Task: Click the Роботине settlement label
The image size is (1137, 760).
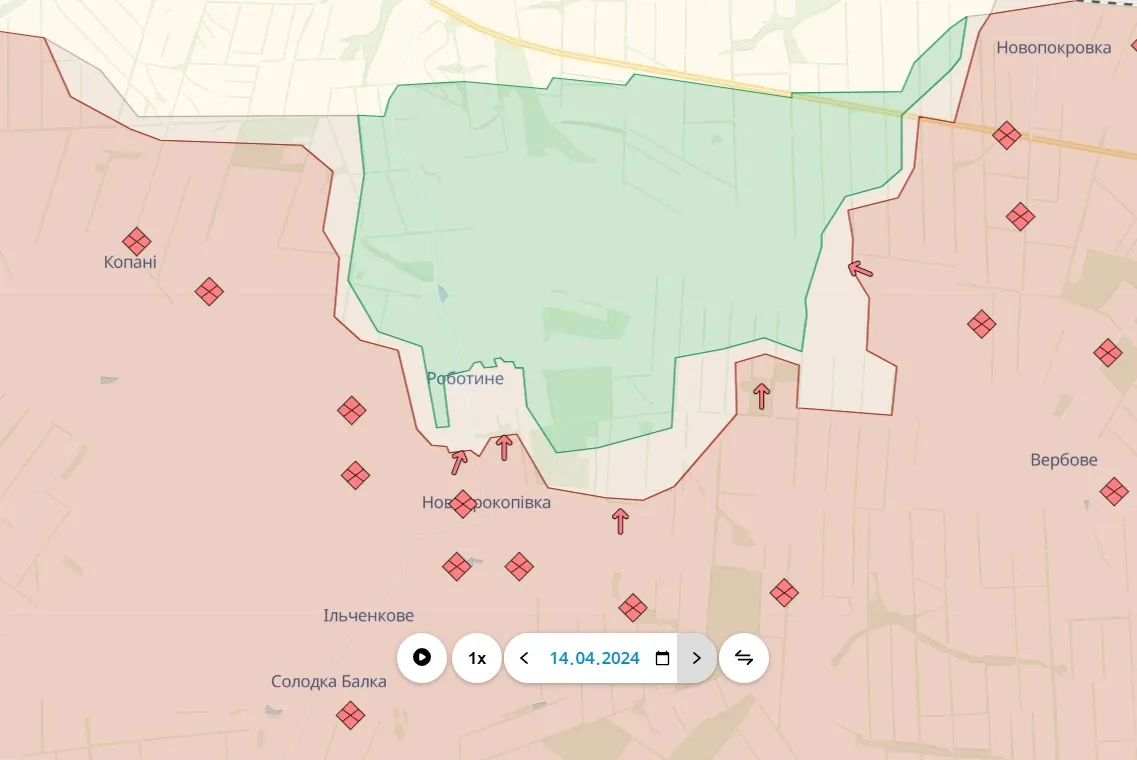Action: [465, 379]
